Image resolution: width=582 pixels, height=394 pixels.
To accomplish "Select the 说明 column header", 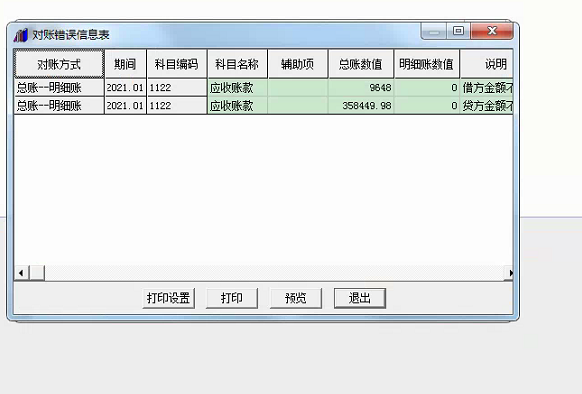I will pyautogui.click(x=487, y=64).
